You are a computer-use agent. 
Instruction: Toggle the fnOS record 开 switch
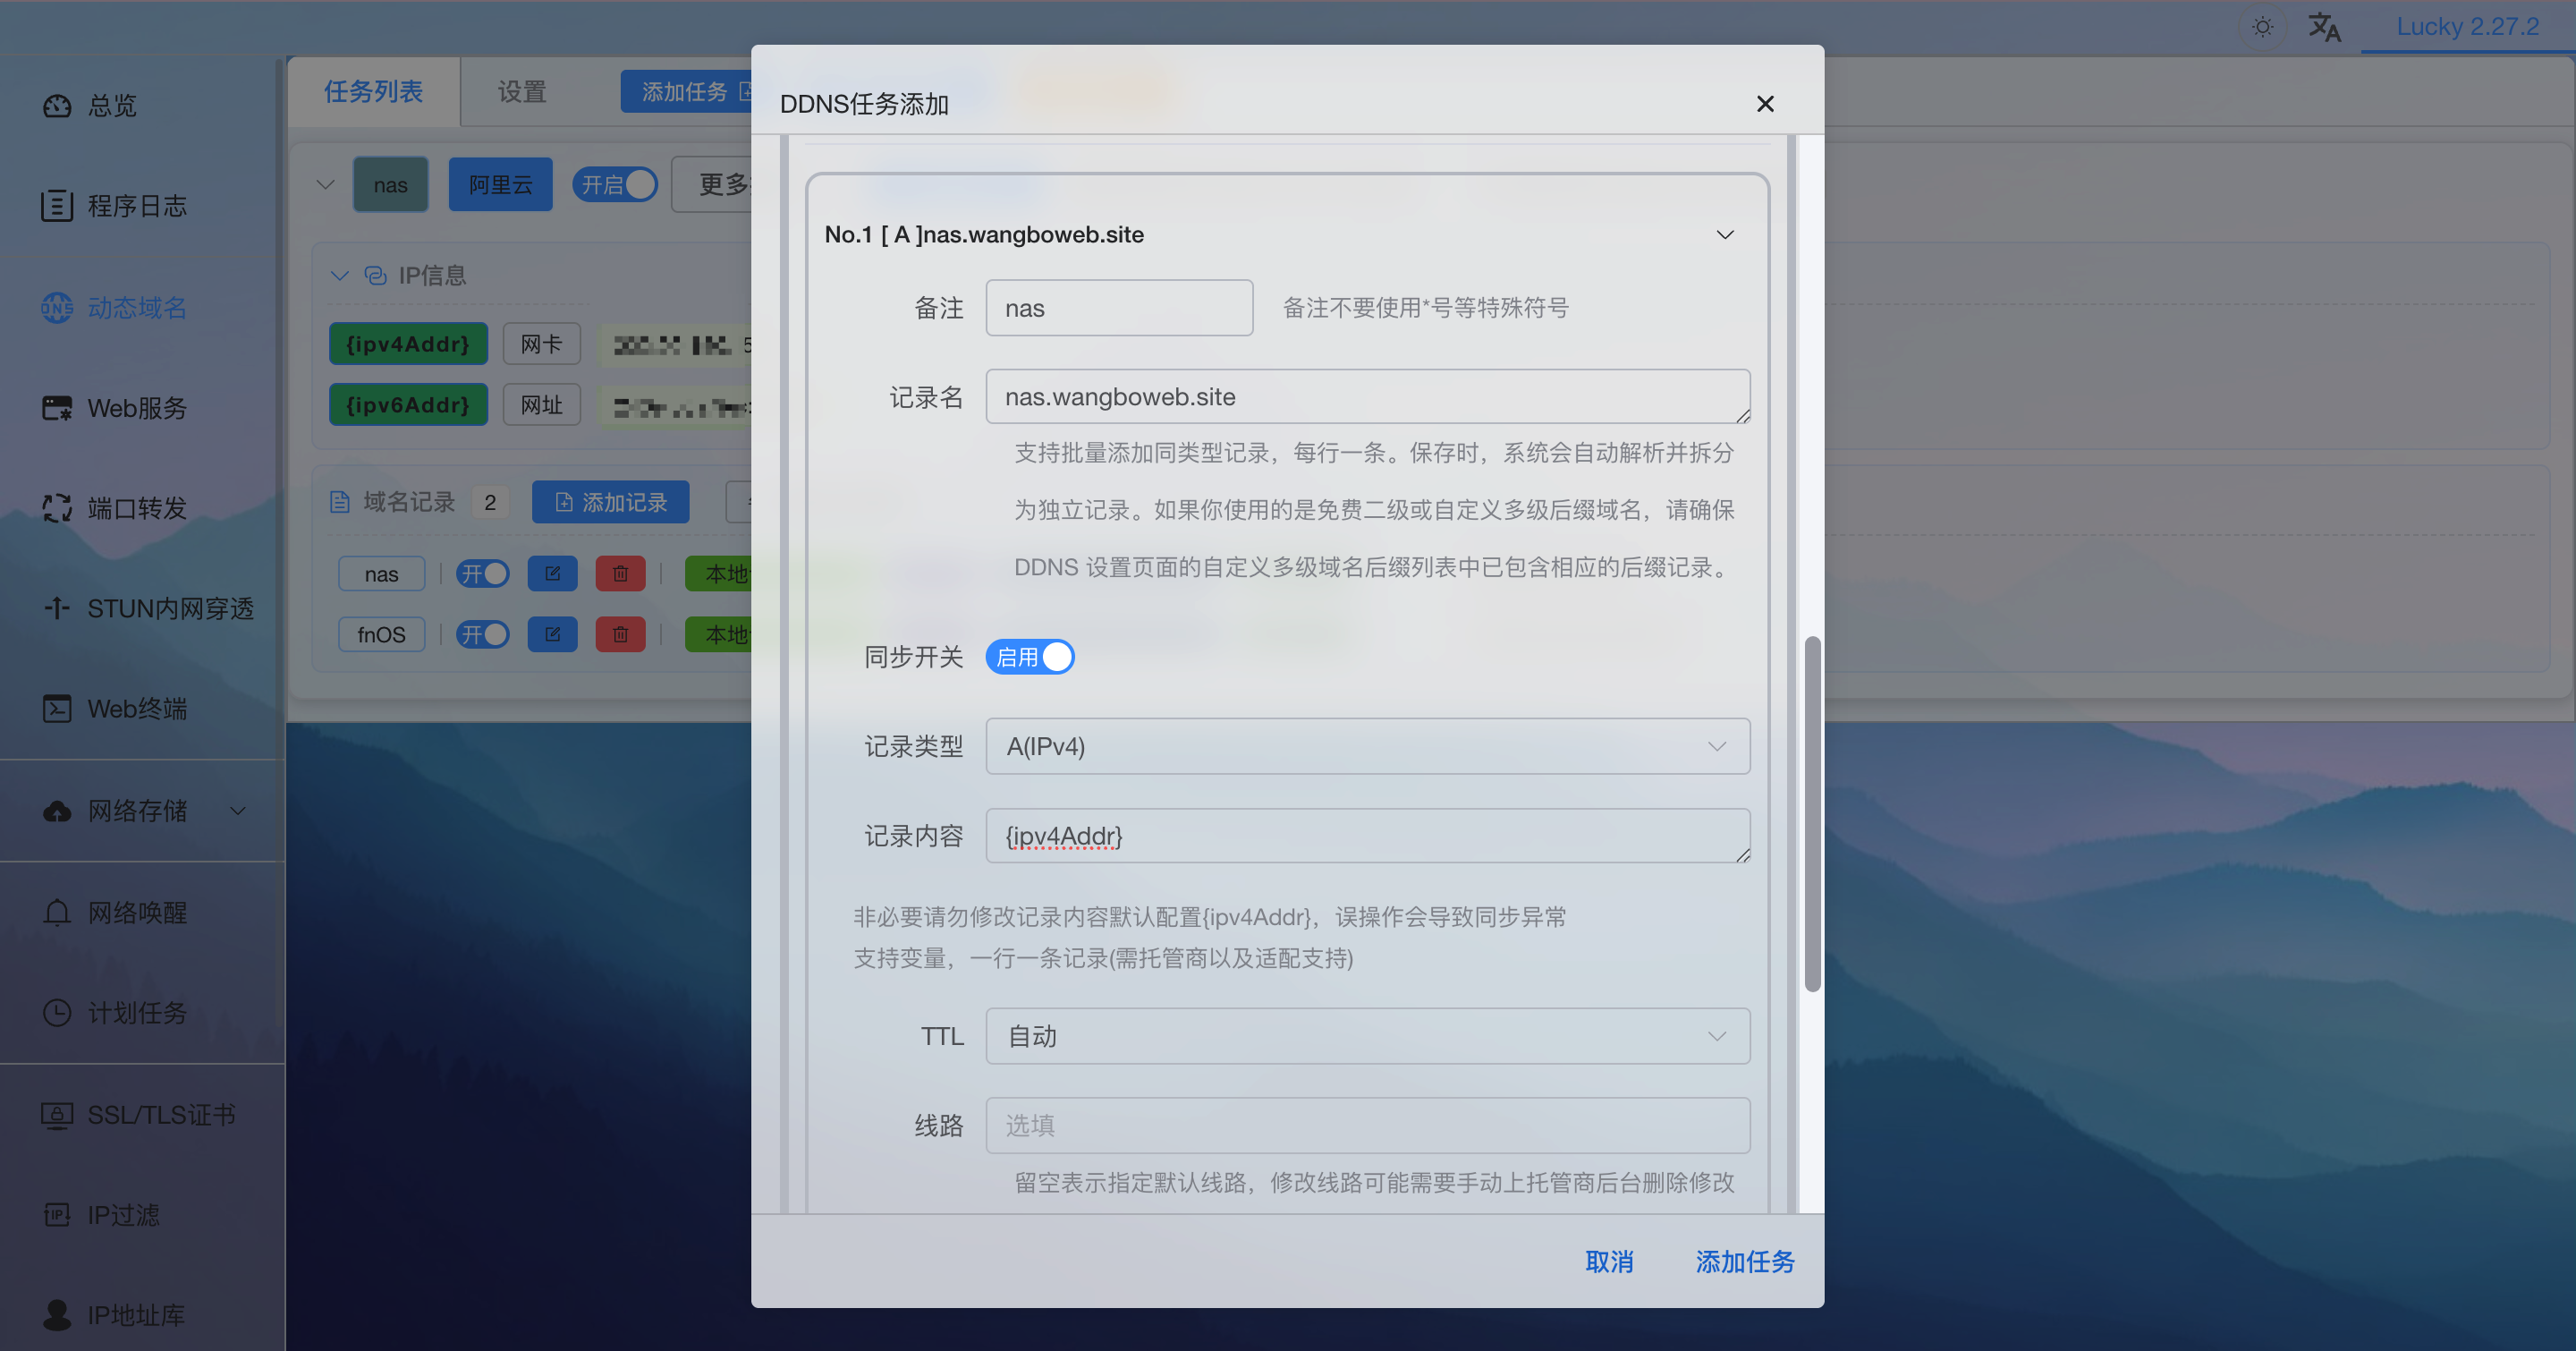click(x=482, y=634)
